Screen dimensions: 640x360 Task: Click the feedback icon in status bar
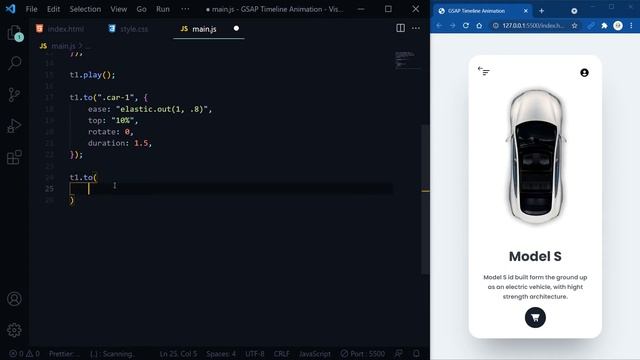[x=398, y=353]
